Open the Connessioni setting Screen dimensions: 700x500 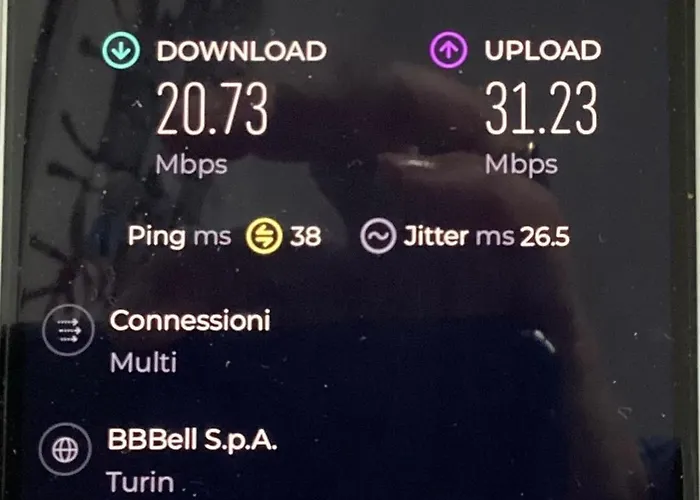pos(190,320)
